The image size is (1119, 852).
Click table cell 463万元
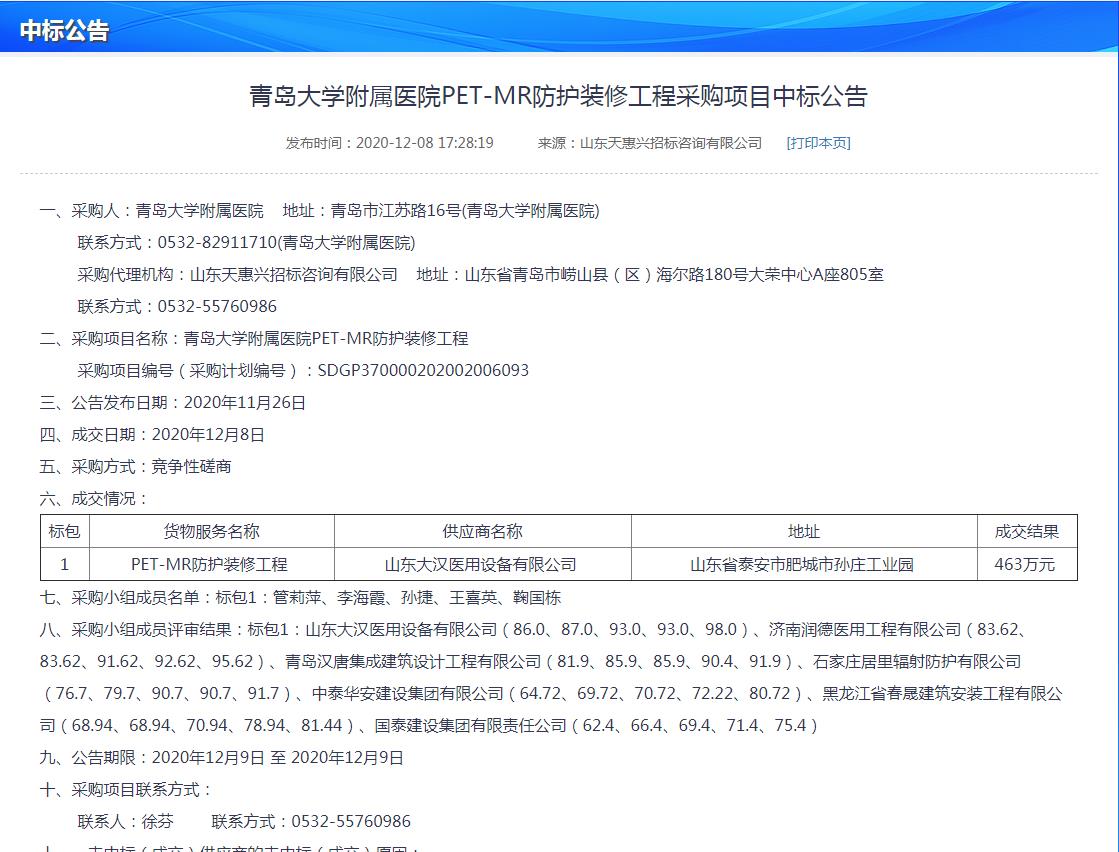[x=1025, y=564]
